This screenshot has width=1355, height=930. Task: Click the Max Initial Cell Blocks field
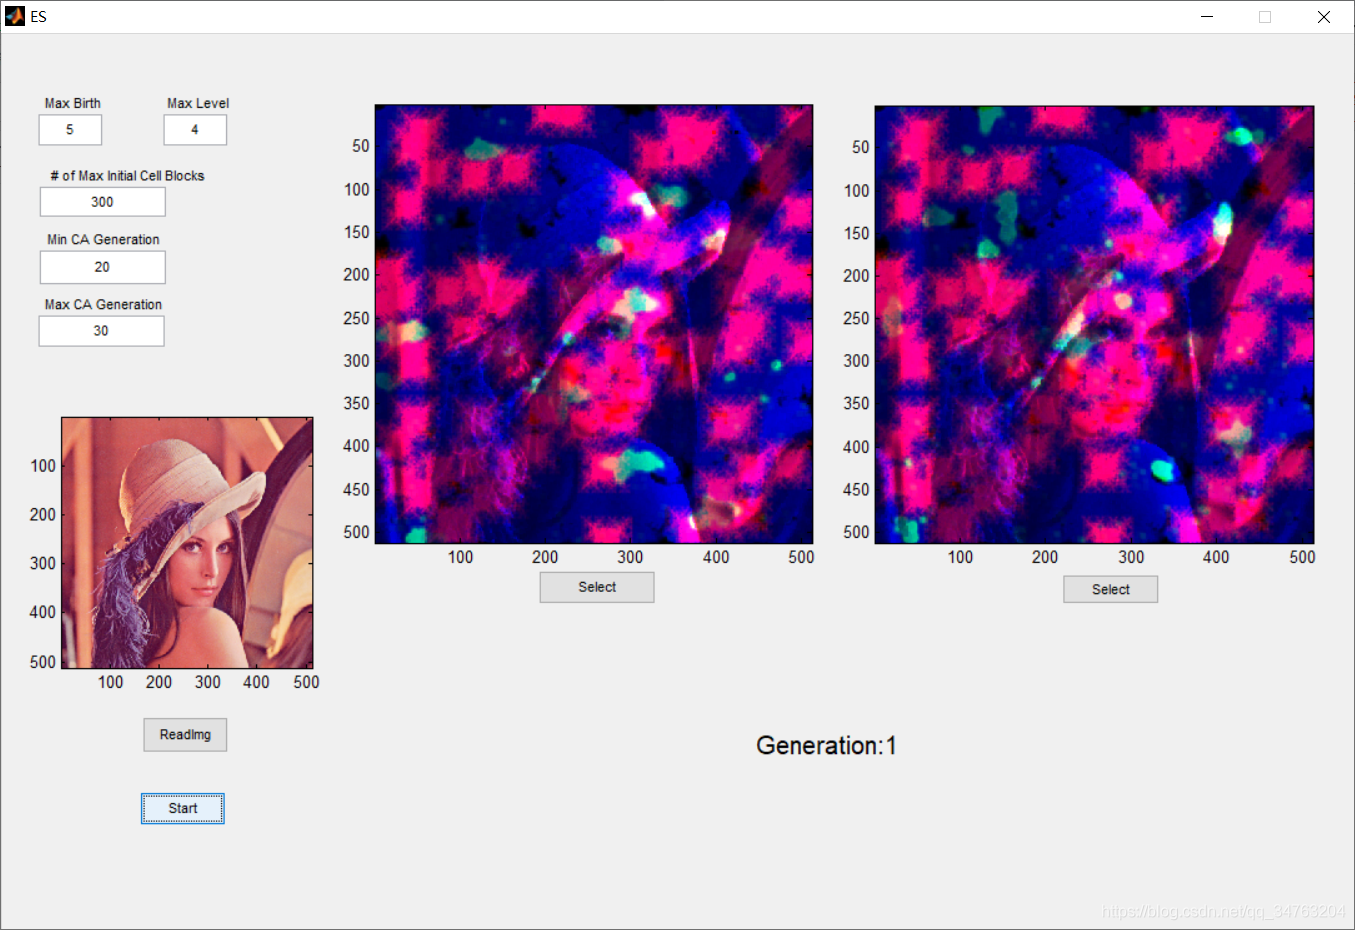[103, 202]
